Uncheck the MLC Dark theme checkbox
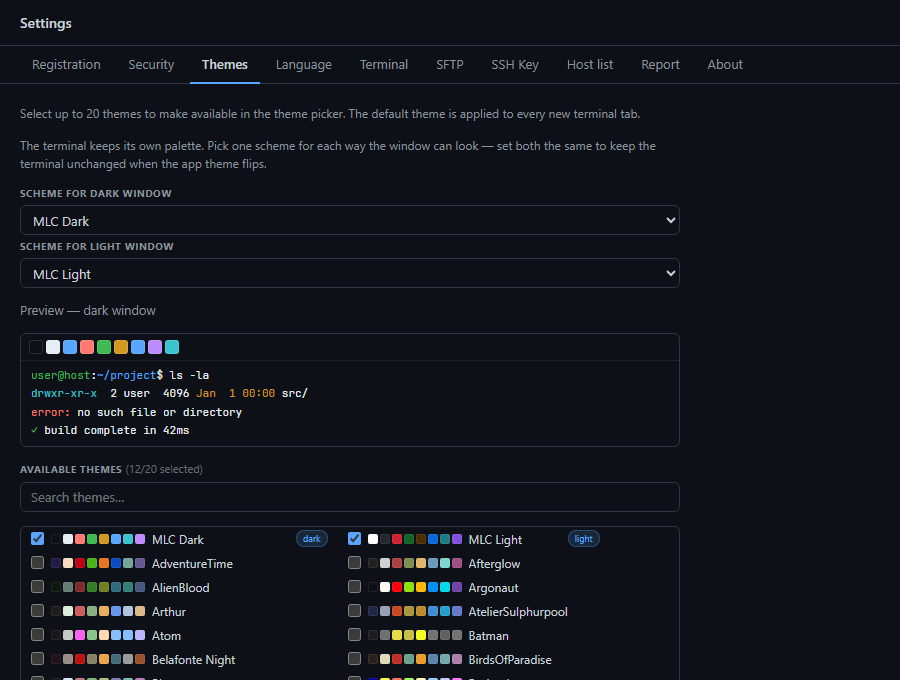The image size is (900, 680). (x=37, y=539)
